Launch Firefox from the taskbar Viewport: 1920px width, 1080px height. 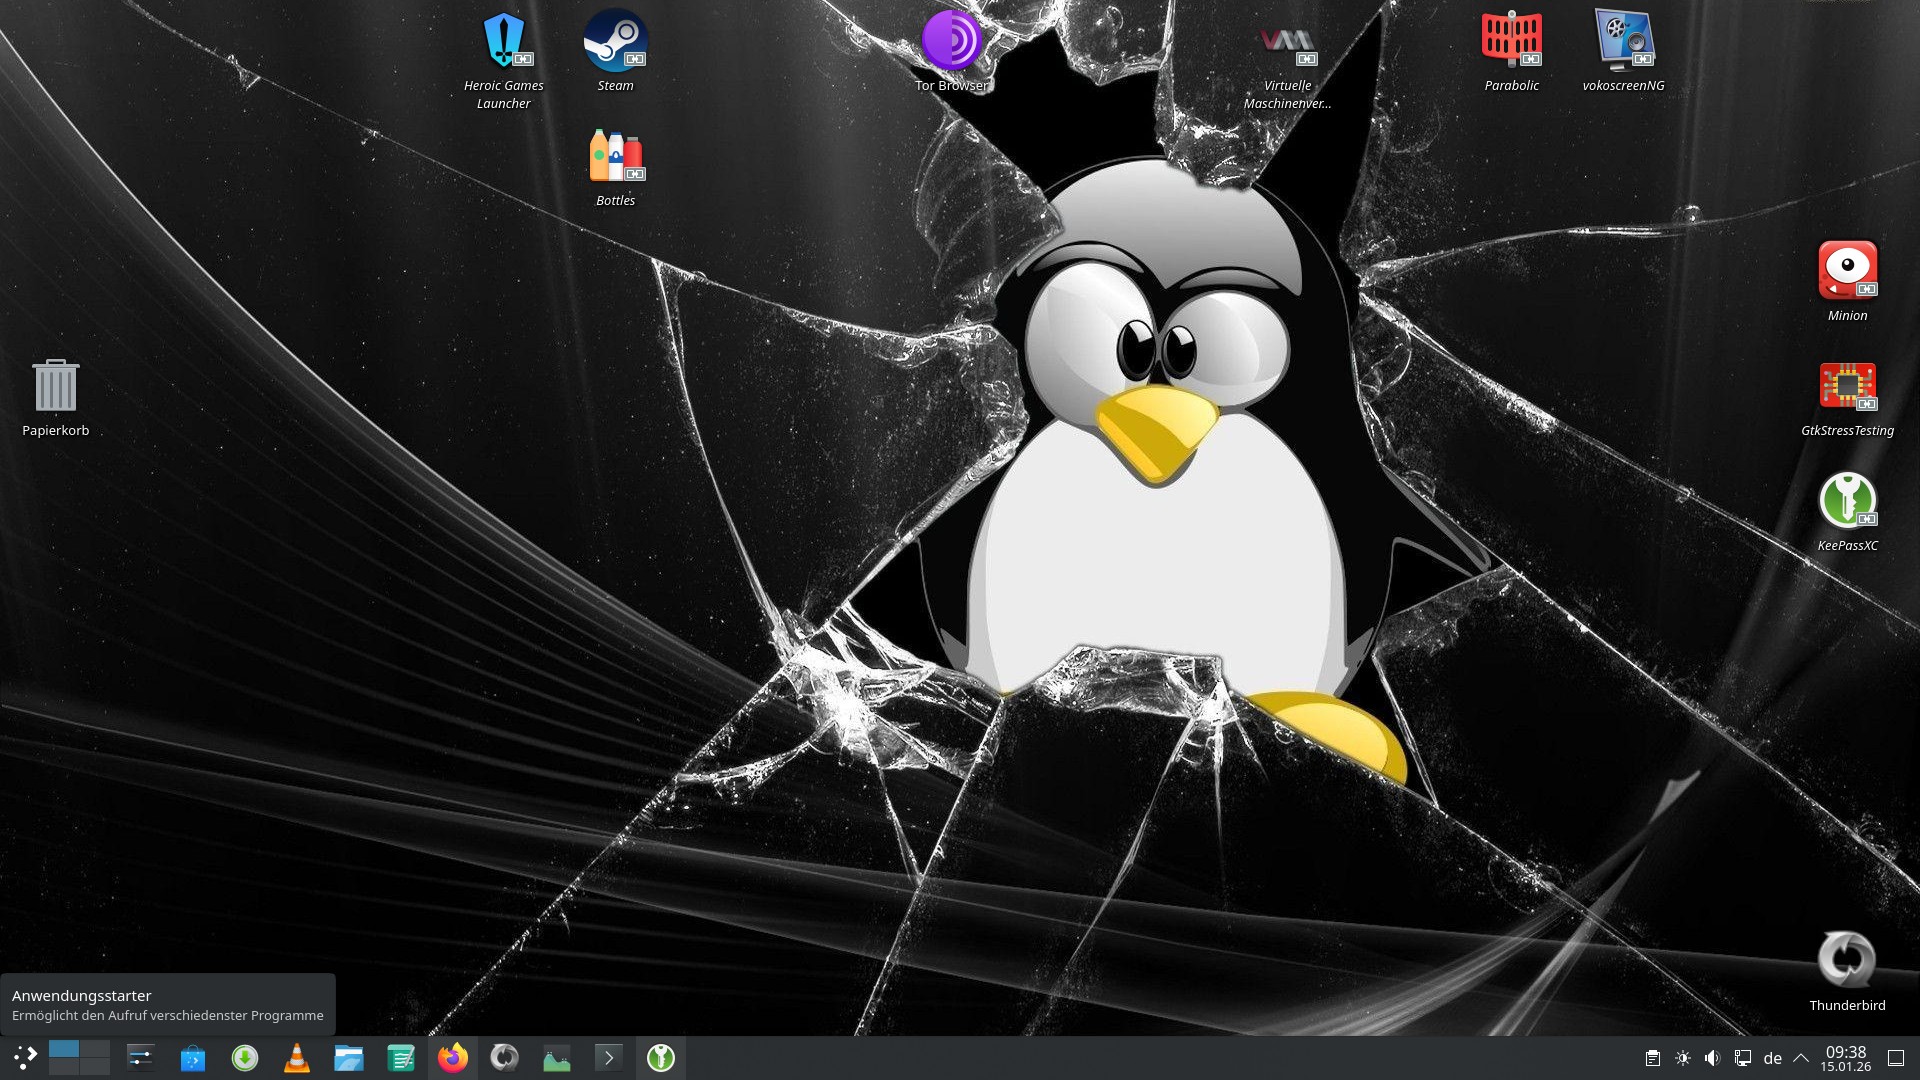tap(453, 1057)
